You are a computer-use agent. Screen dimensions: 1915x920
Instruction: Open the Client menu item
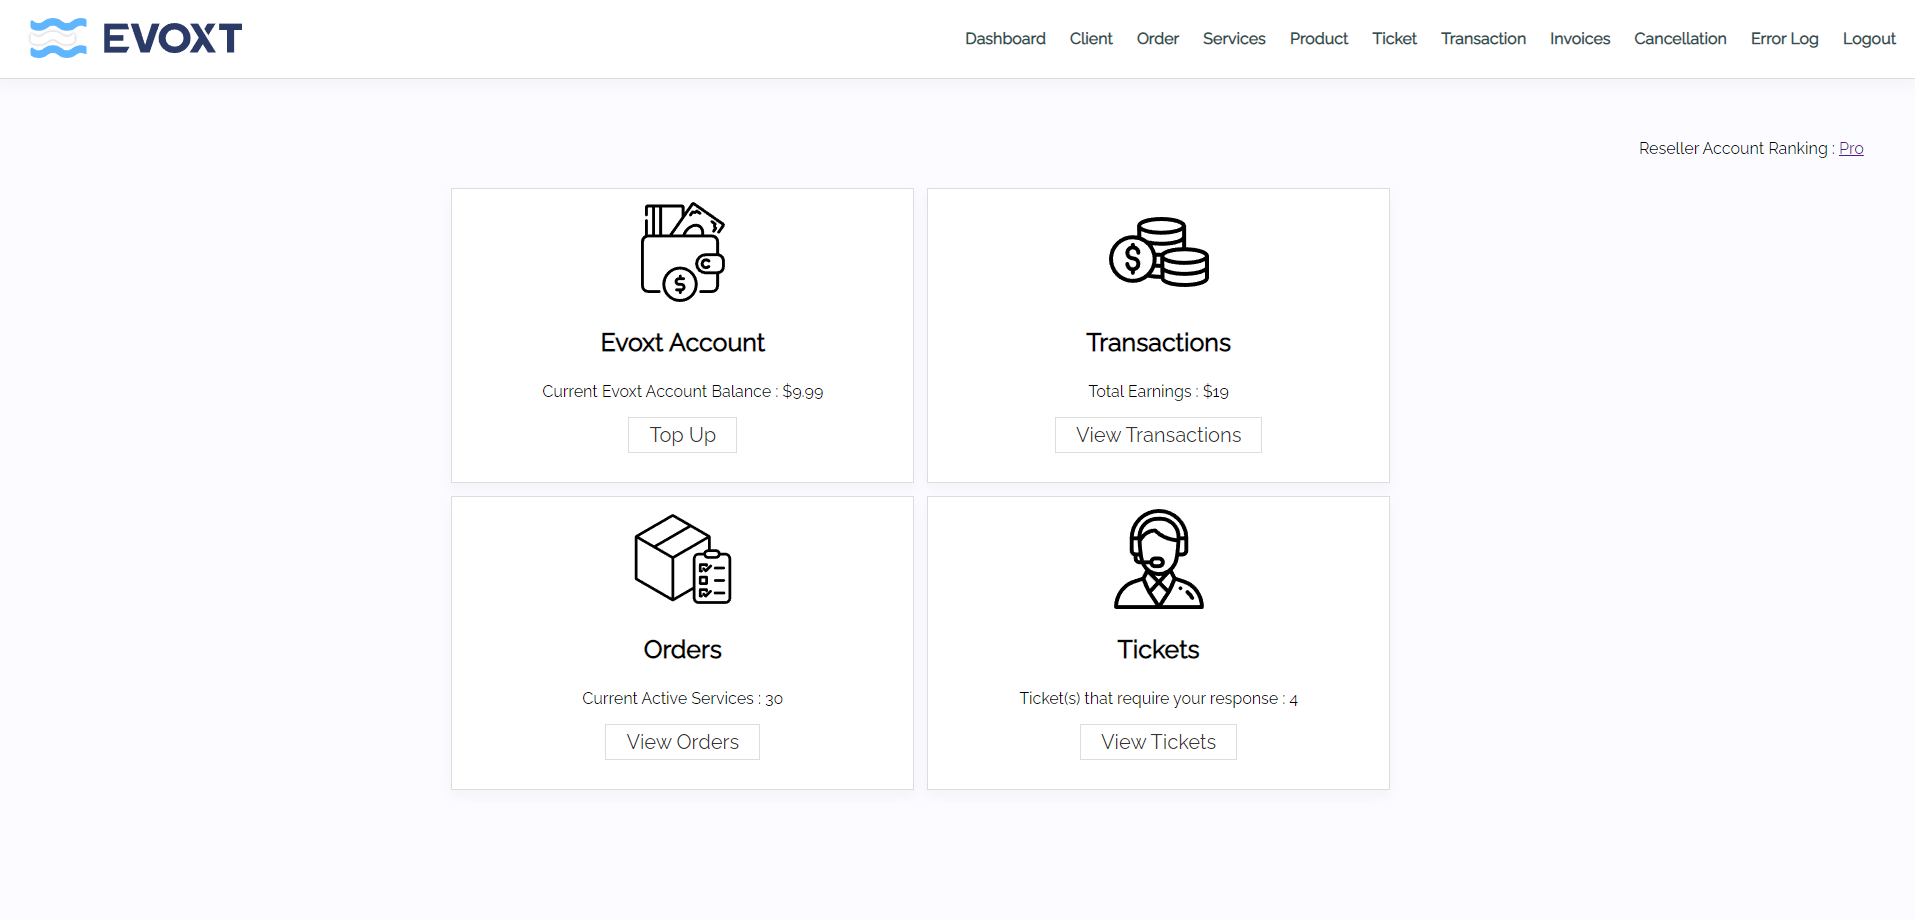point(1091,39)
